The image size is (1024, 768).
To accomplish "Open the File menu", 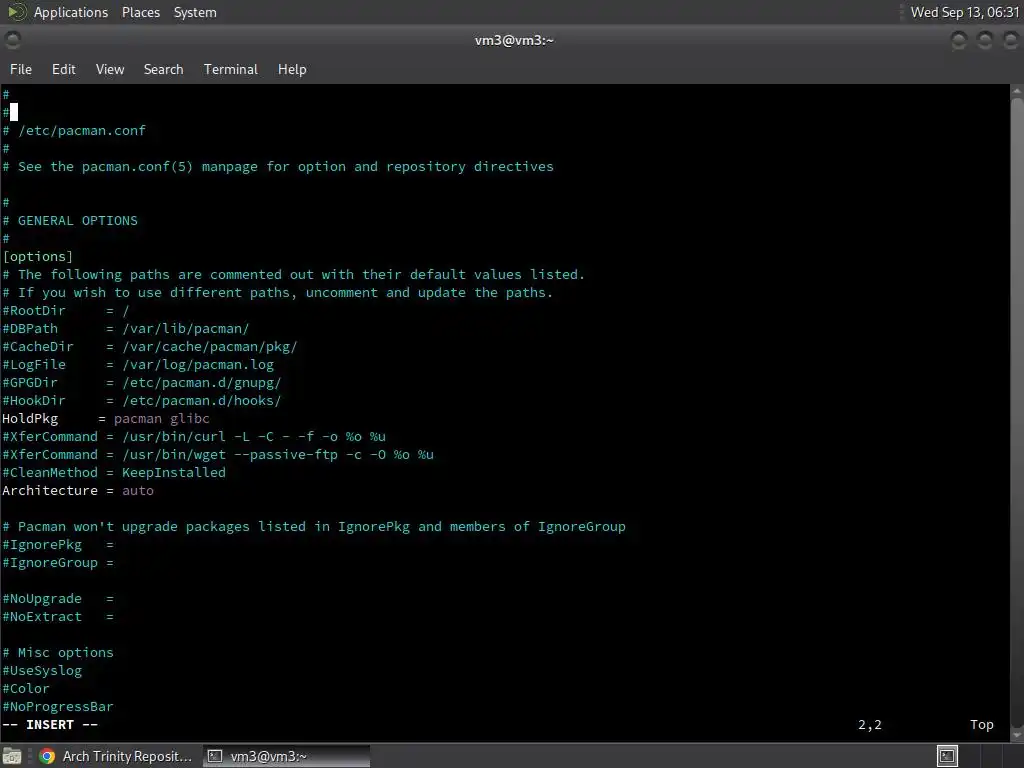I will click(21, 69).
